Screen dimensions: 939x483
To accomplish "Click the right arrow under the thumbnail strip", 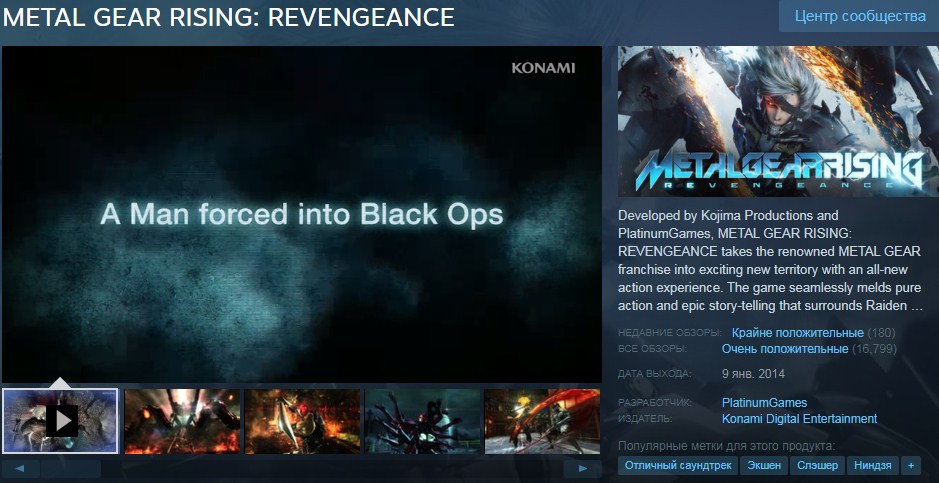I will click(582, 468).
